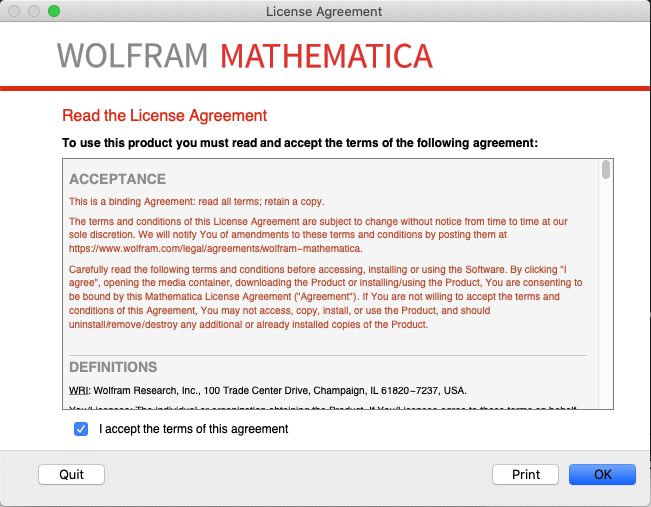The height and width of the screenshot is (507, 651).
Task: Click the green zoom window button
Action: (x=54, y=11)
